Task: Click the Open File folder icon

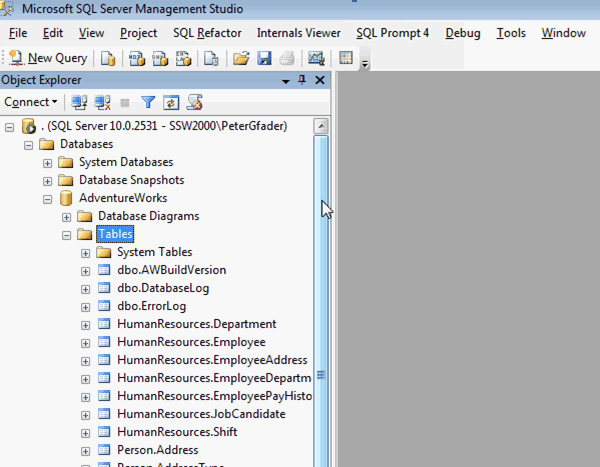Action: 241,58
